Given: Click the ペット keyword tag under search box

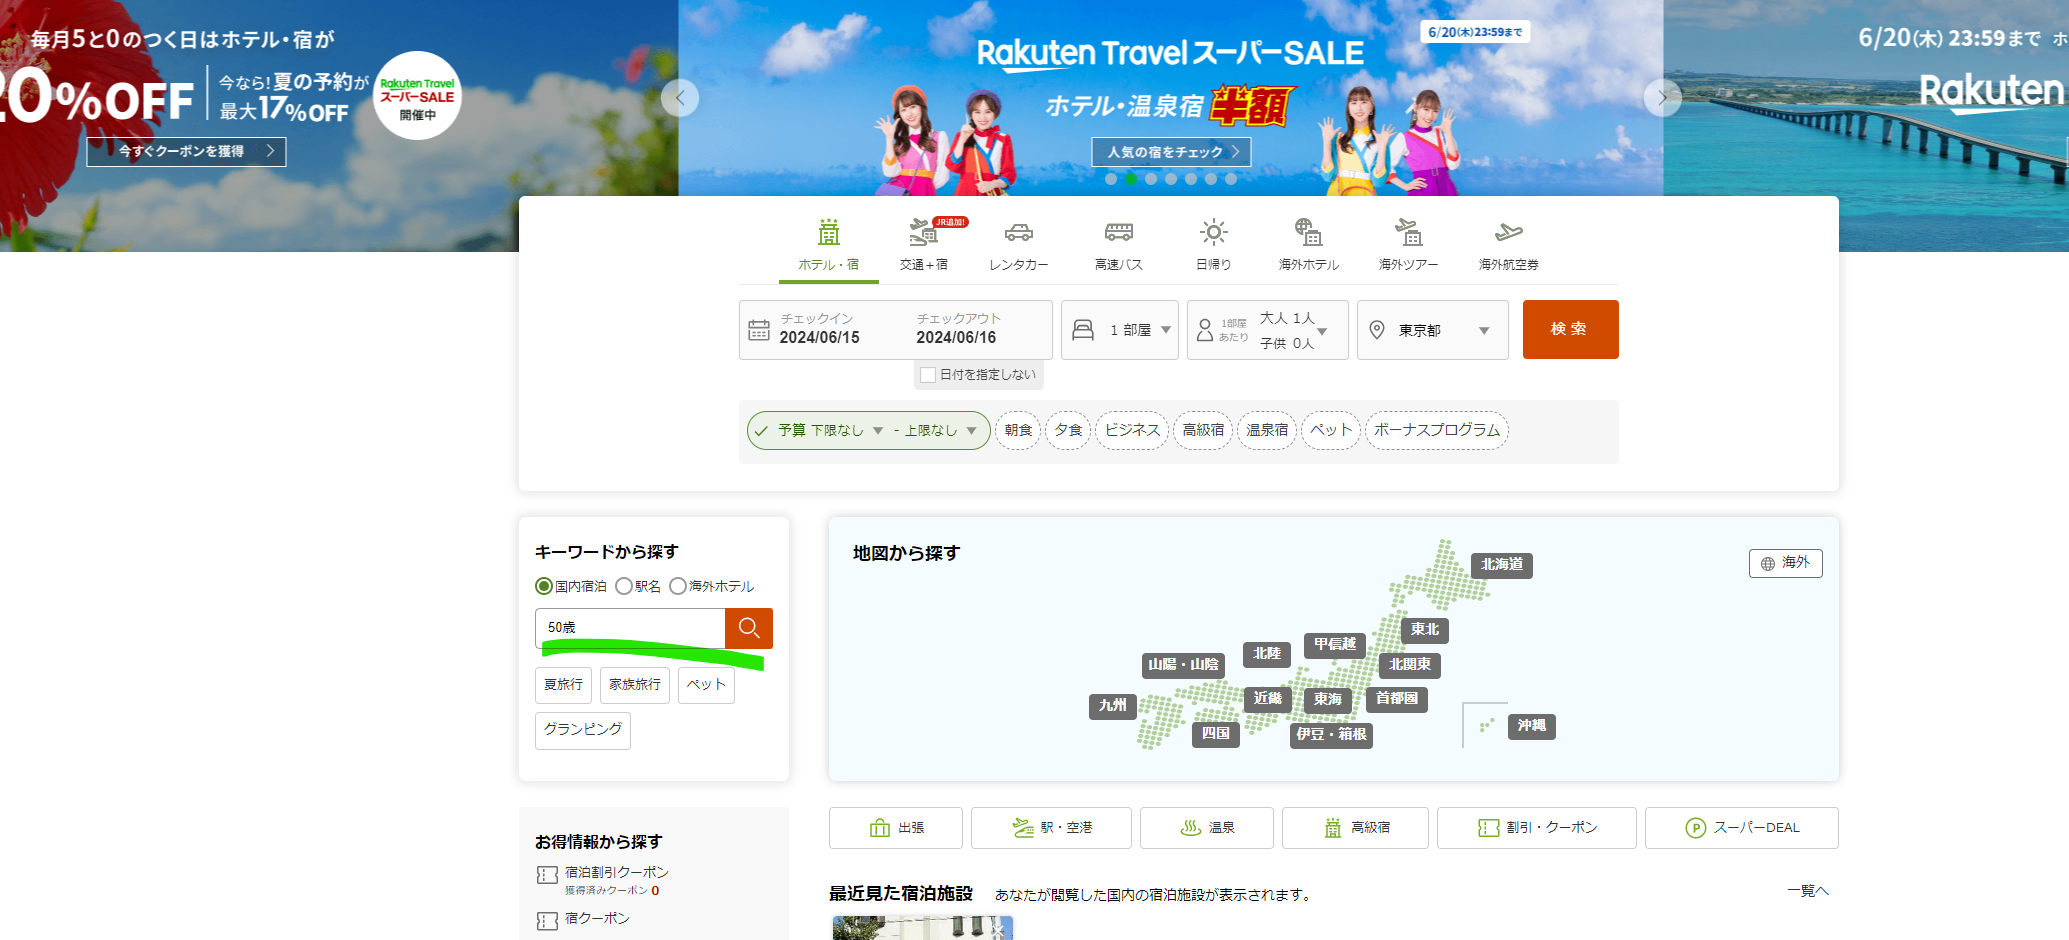Looking at the screenshot, I should (706, 685).
